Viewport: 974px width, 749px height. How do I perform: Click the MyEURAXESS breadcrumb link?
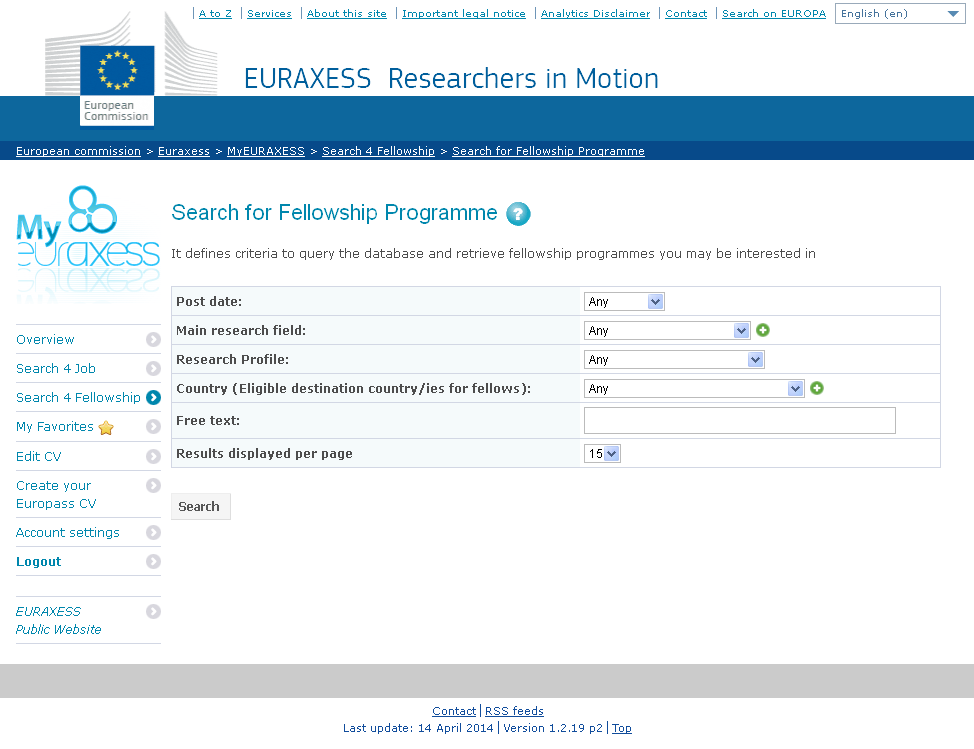click(266, 151)
